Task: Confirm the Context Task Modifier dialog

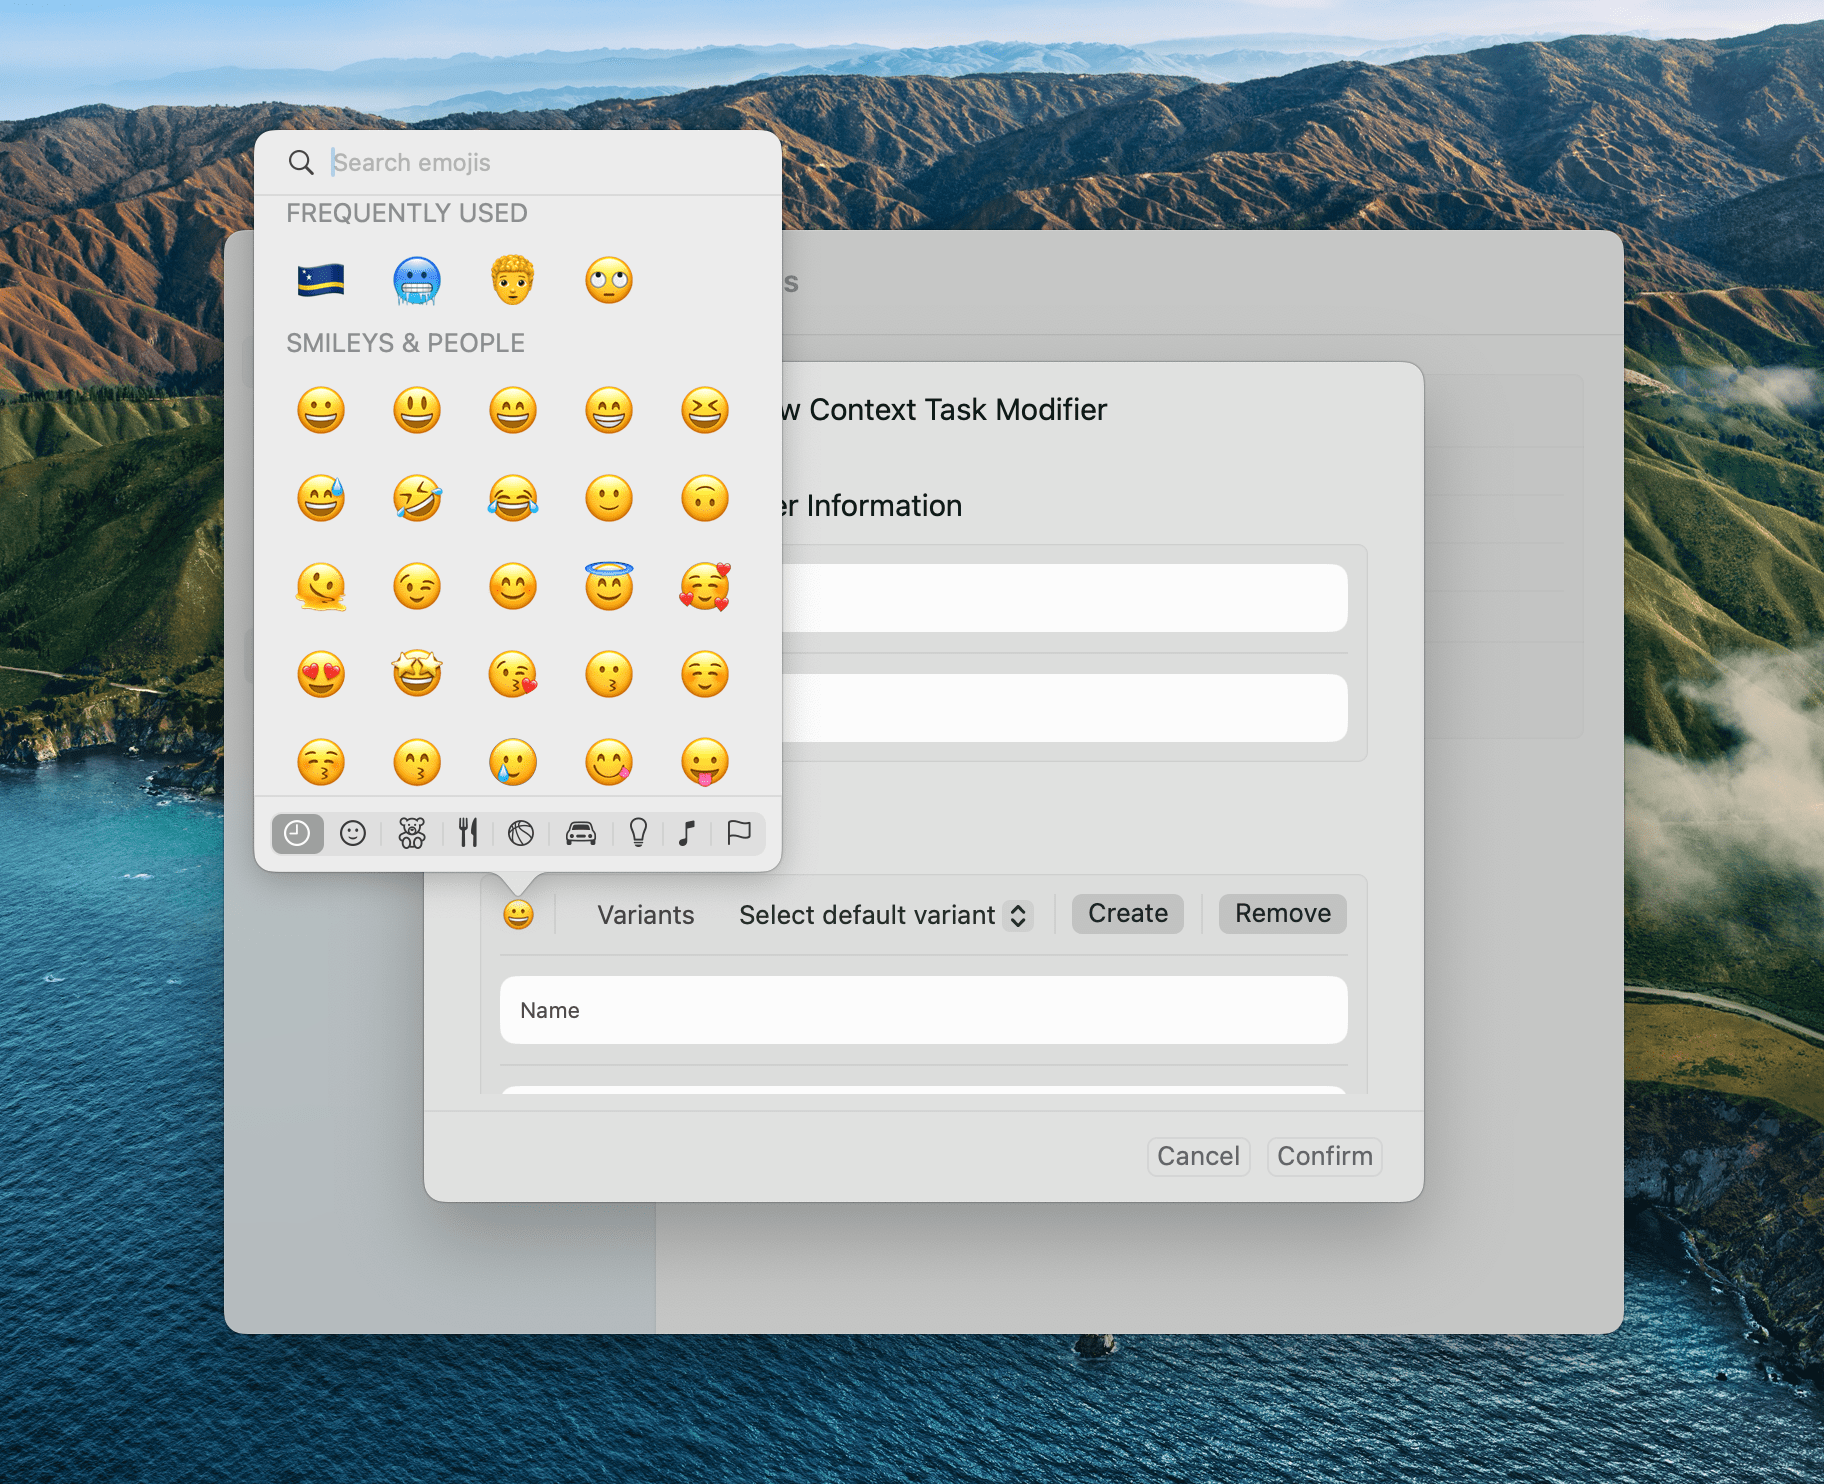Action: [x=1324, y=1156]
